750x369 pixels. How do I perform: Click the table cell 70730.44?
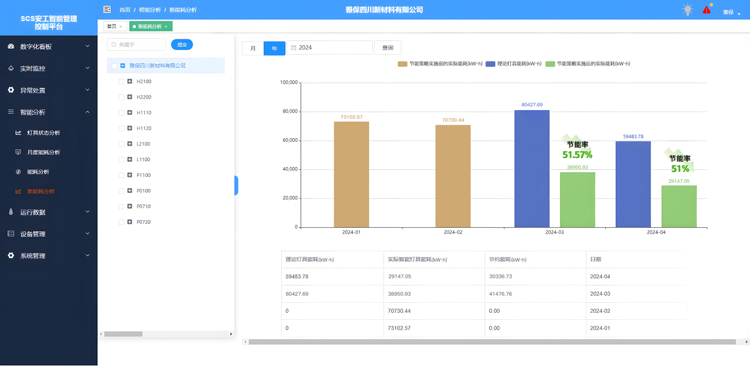tap(434, 311)
